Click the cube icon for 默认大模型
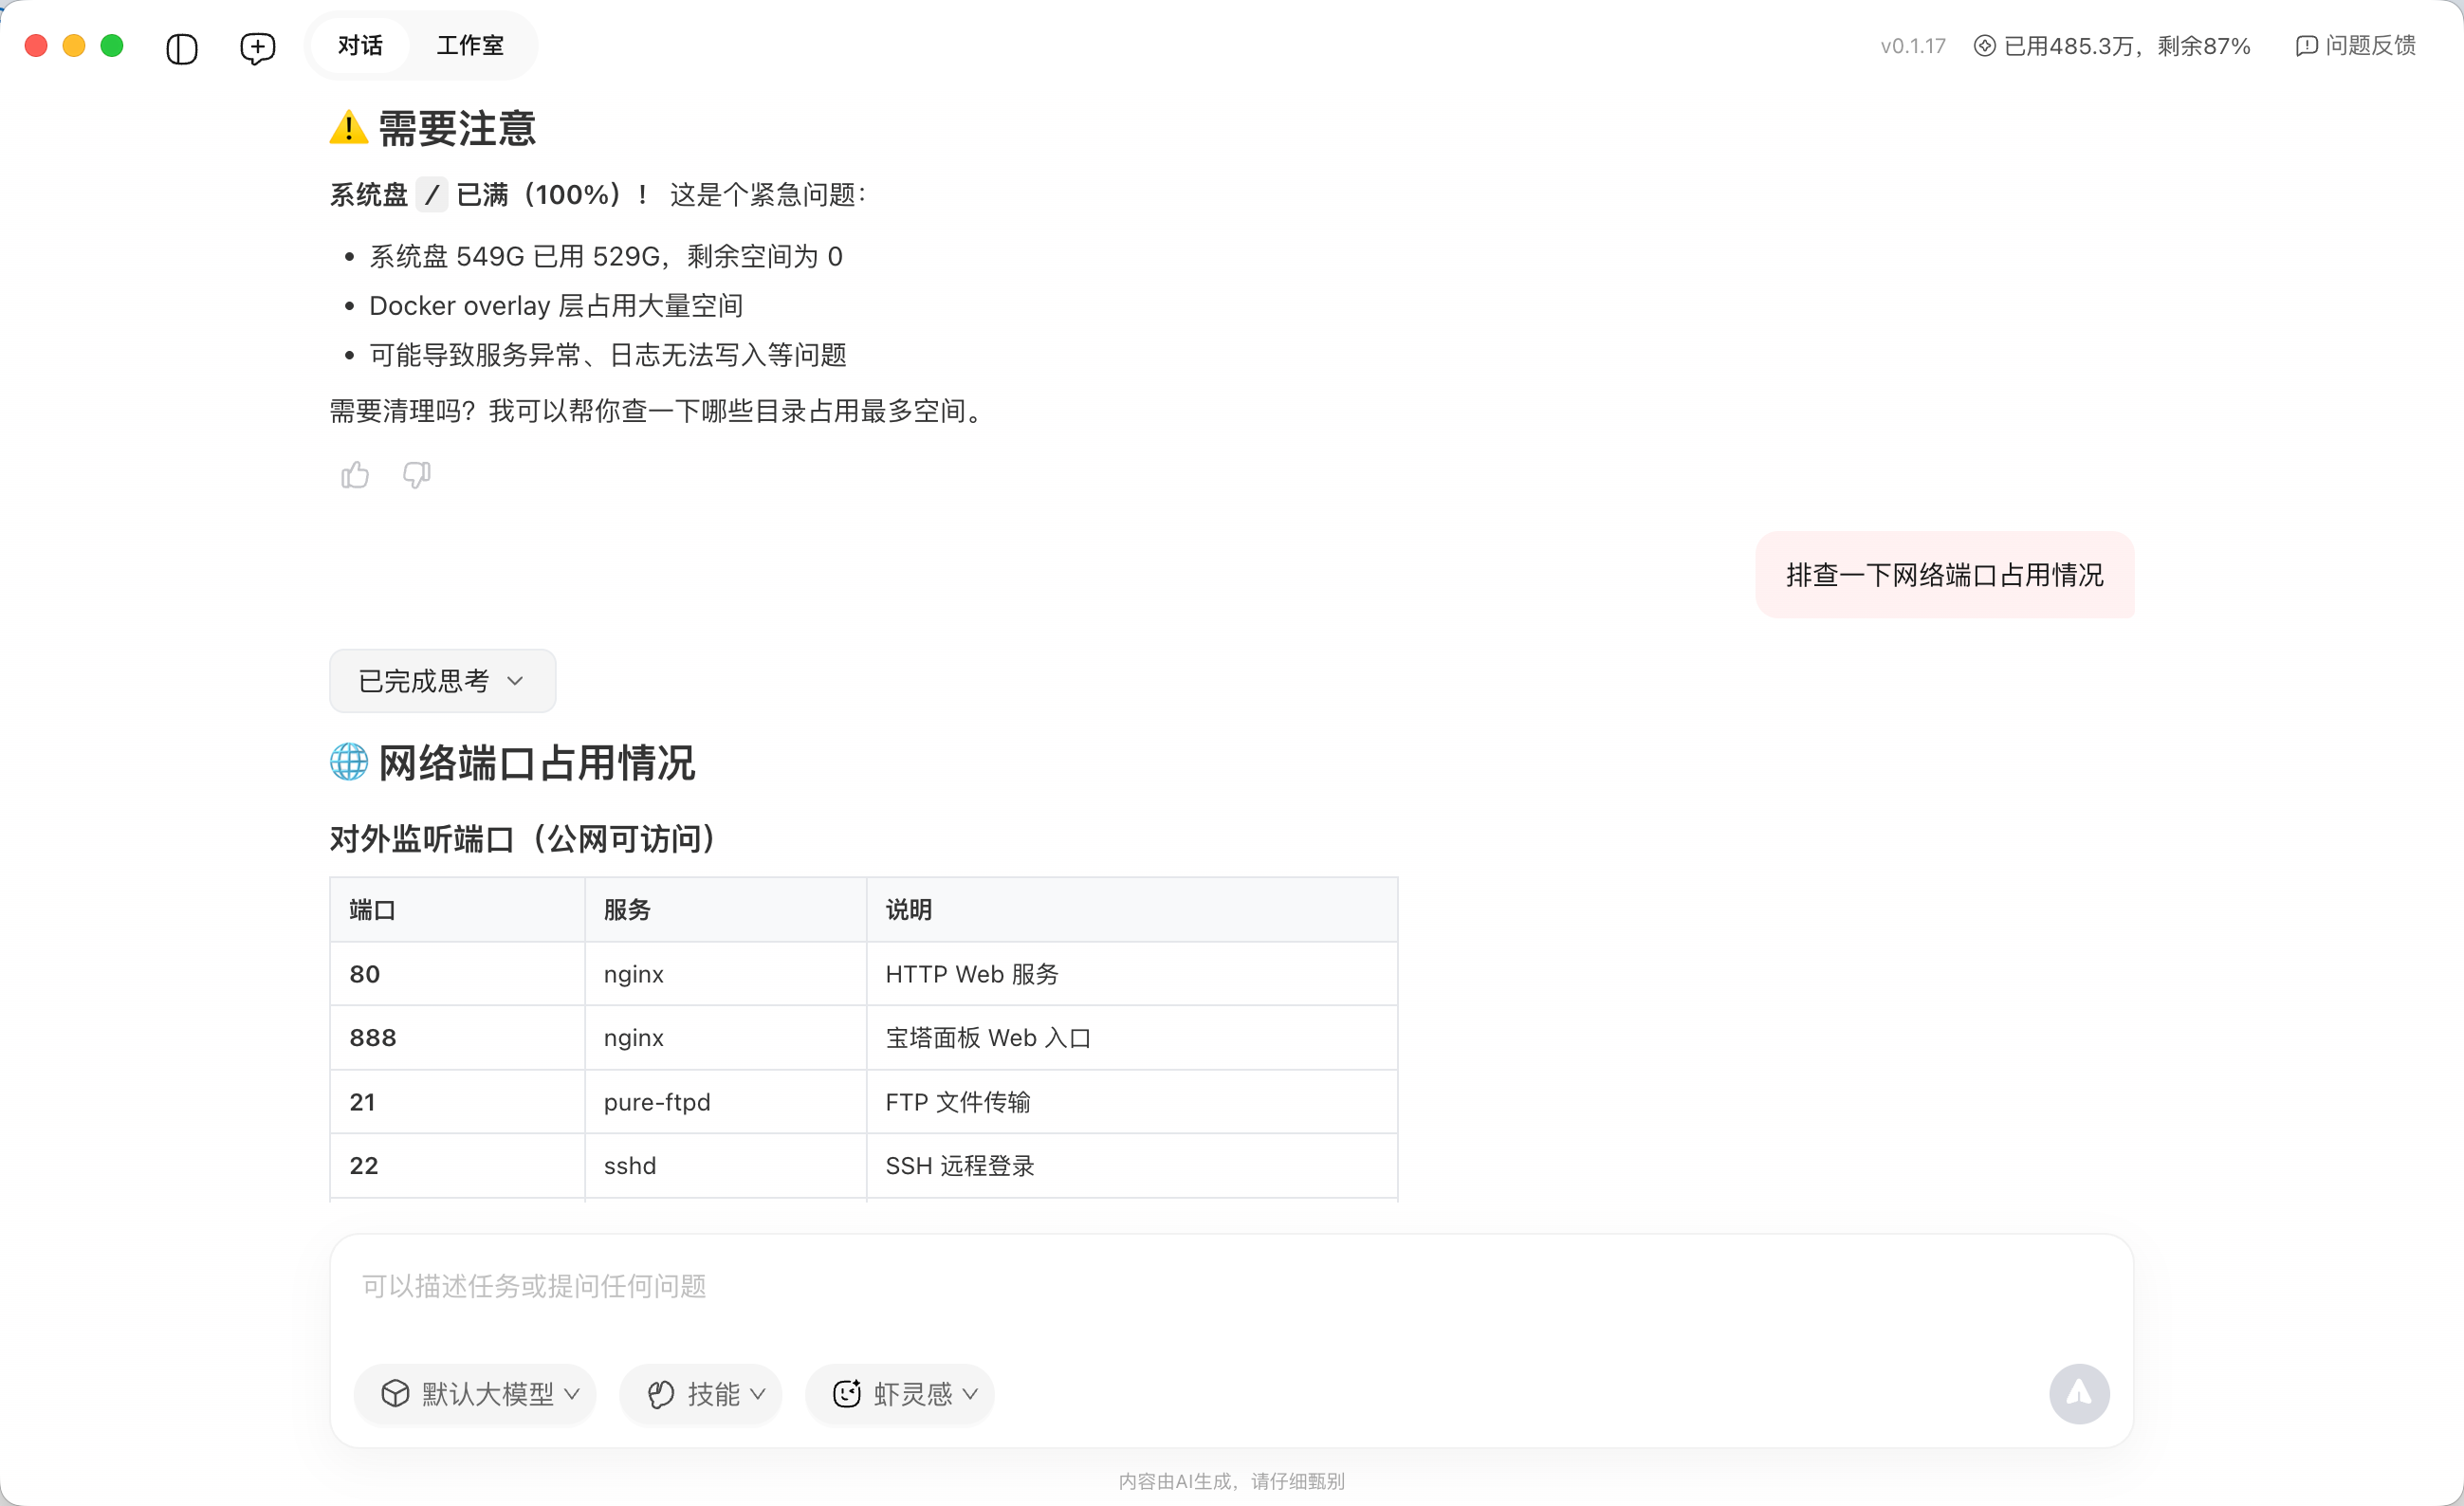Viewport: 2464px width, 1506px height. tap(395, 1393)
